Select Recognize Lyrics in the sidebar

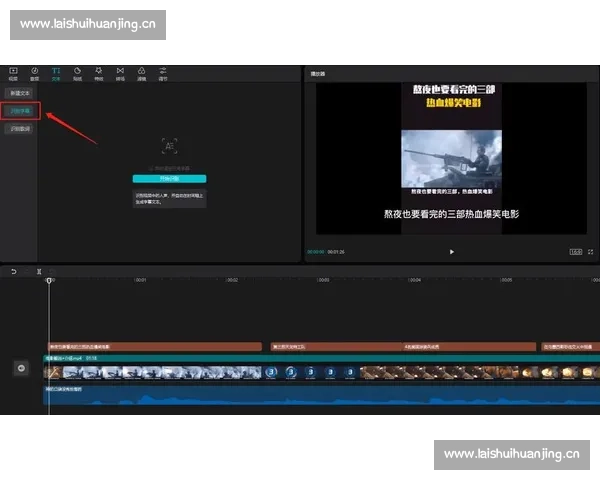[20, 129]
